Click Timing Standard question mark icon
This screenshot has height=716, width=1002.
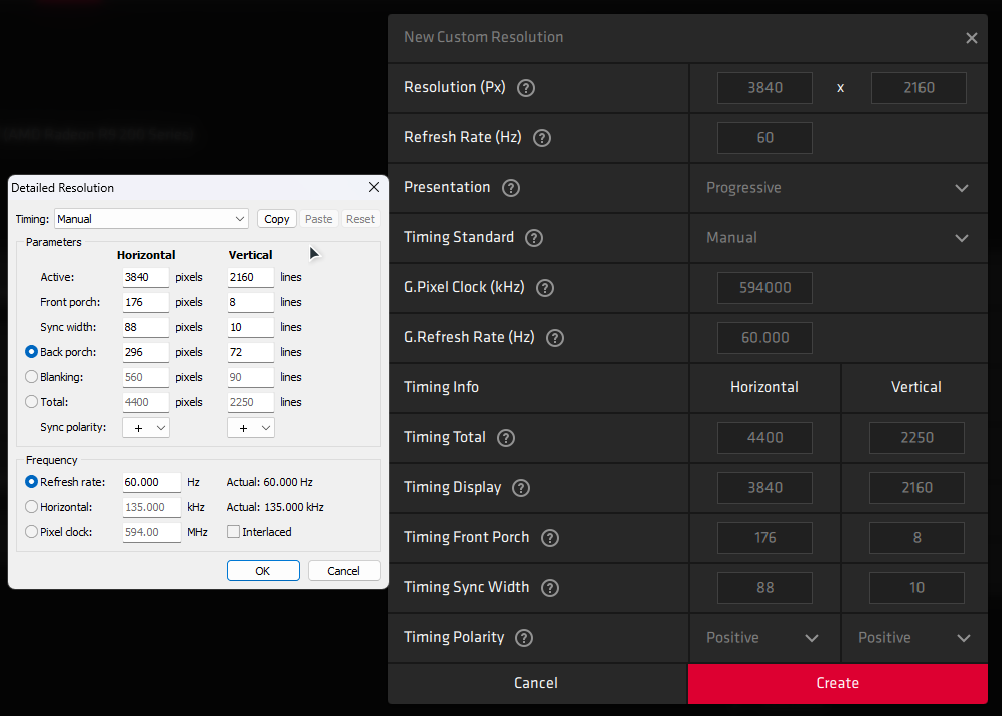click(534, 238)
